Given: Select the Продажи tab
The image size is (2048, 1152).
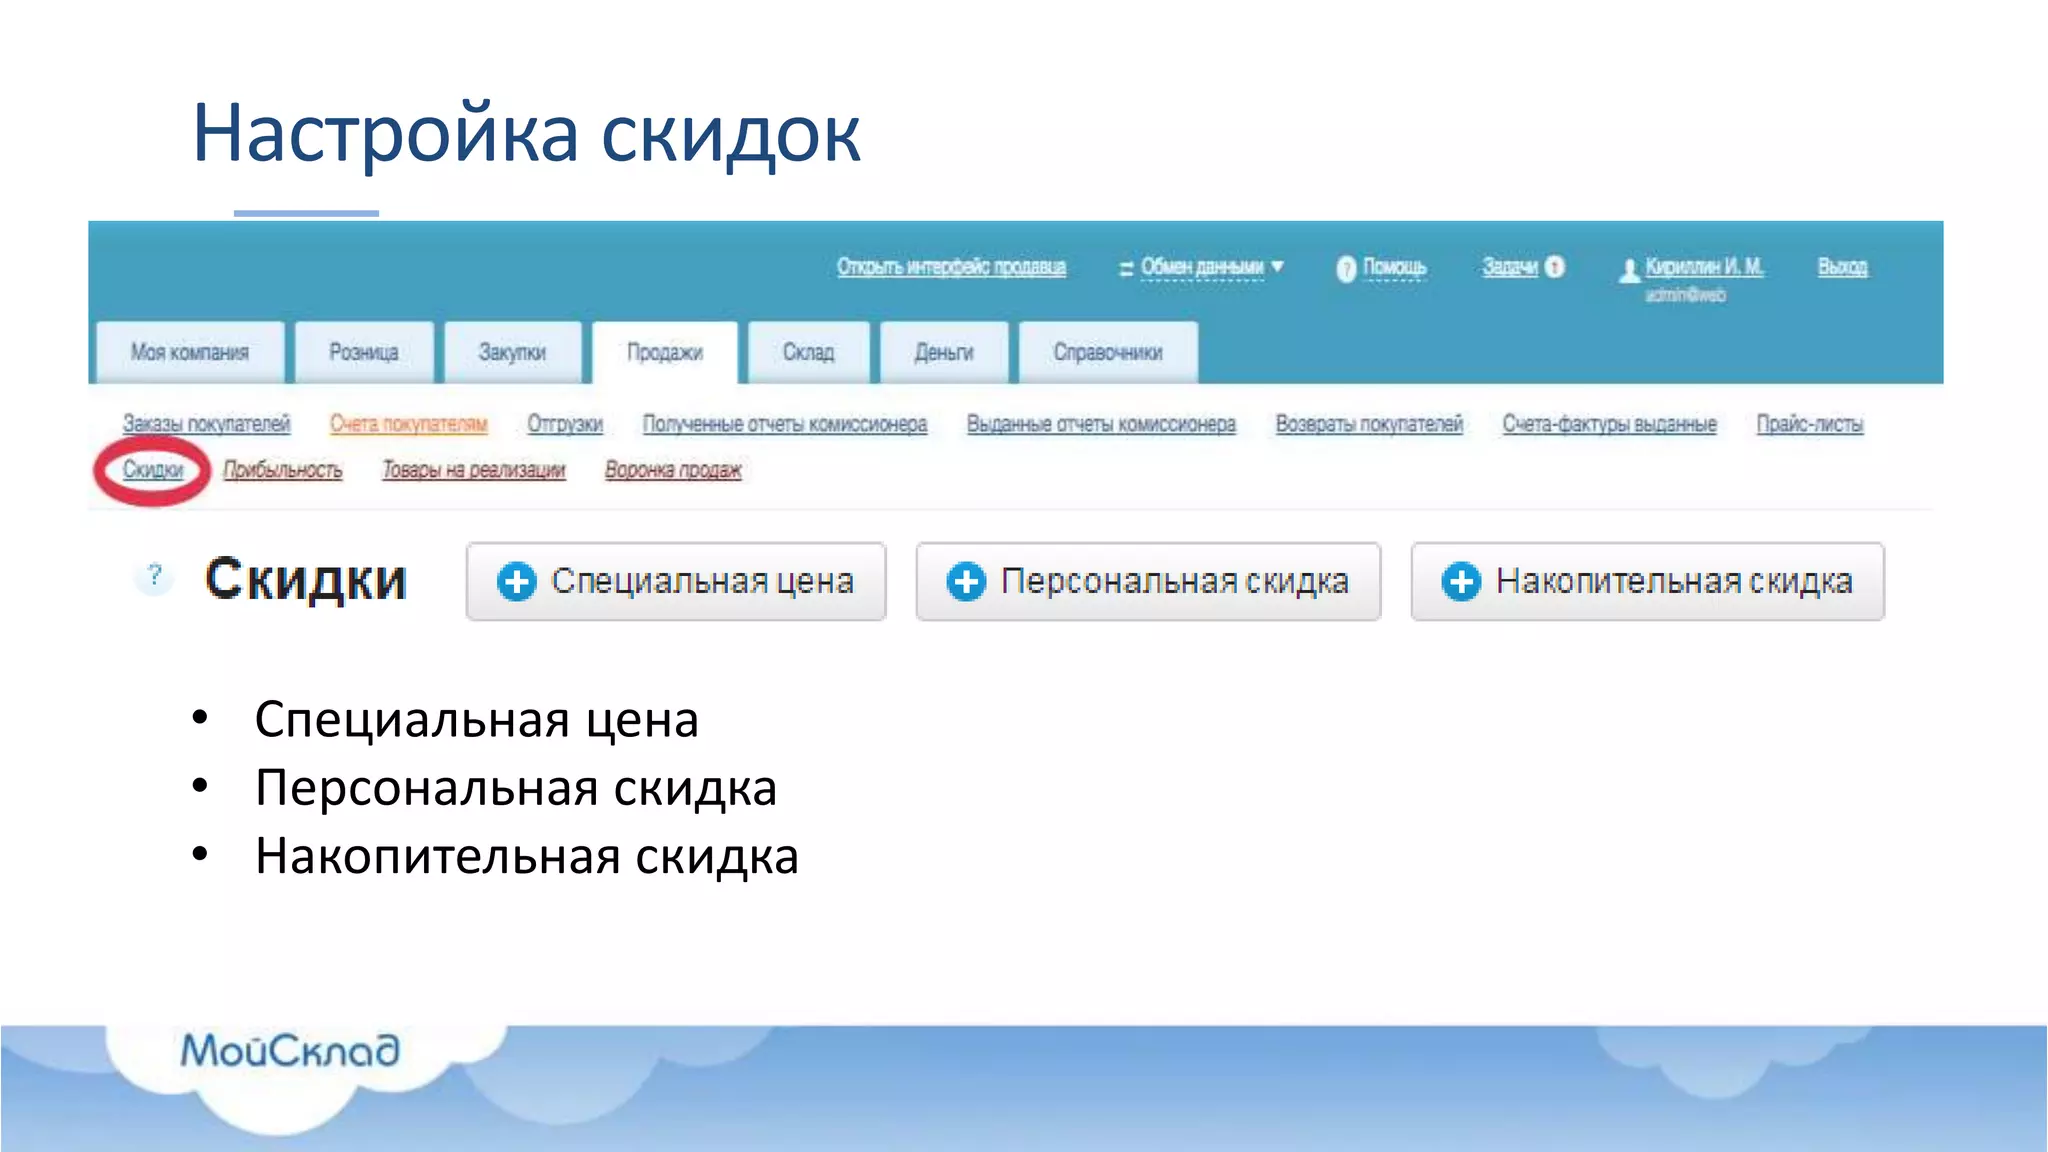Looking at the screenshot, I should (x=665, y=352).
